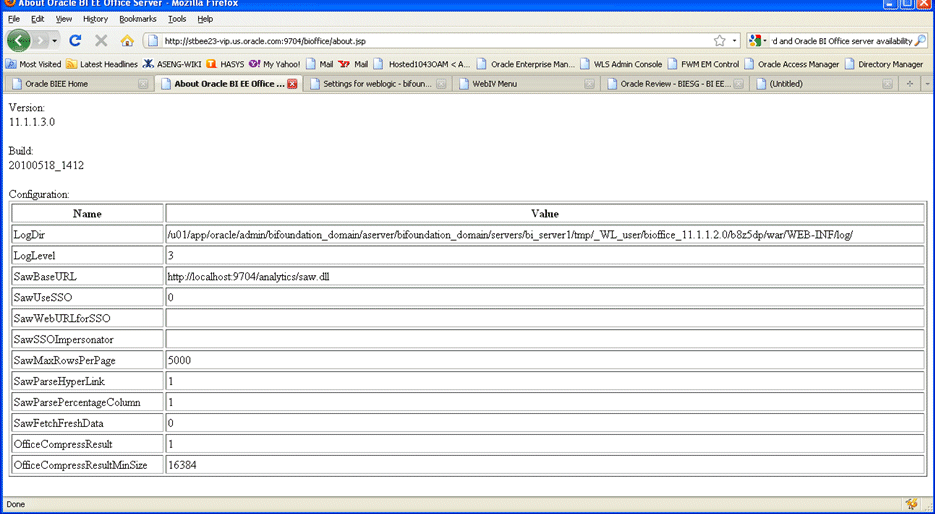Open the My Yahoo! bookmark
This screenshot has width=935, height=514.
tap(275, 64)
